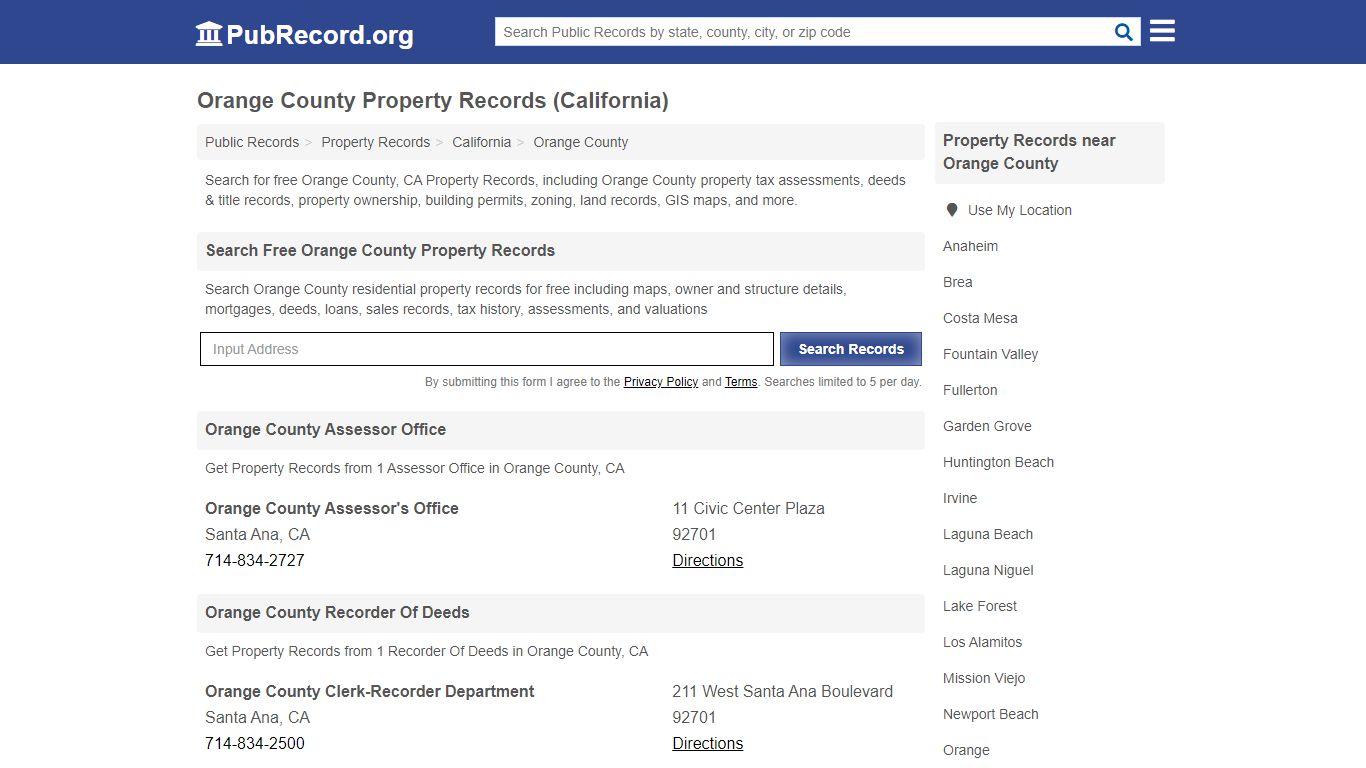The width and height of the screenshot is (1366, 768).
Task: Open Laguna Beach property records
Action: click(x=988, y=534)
